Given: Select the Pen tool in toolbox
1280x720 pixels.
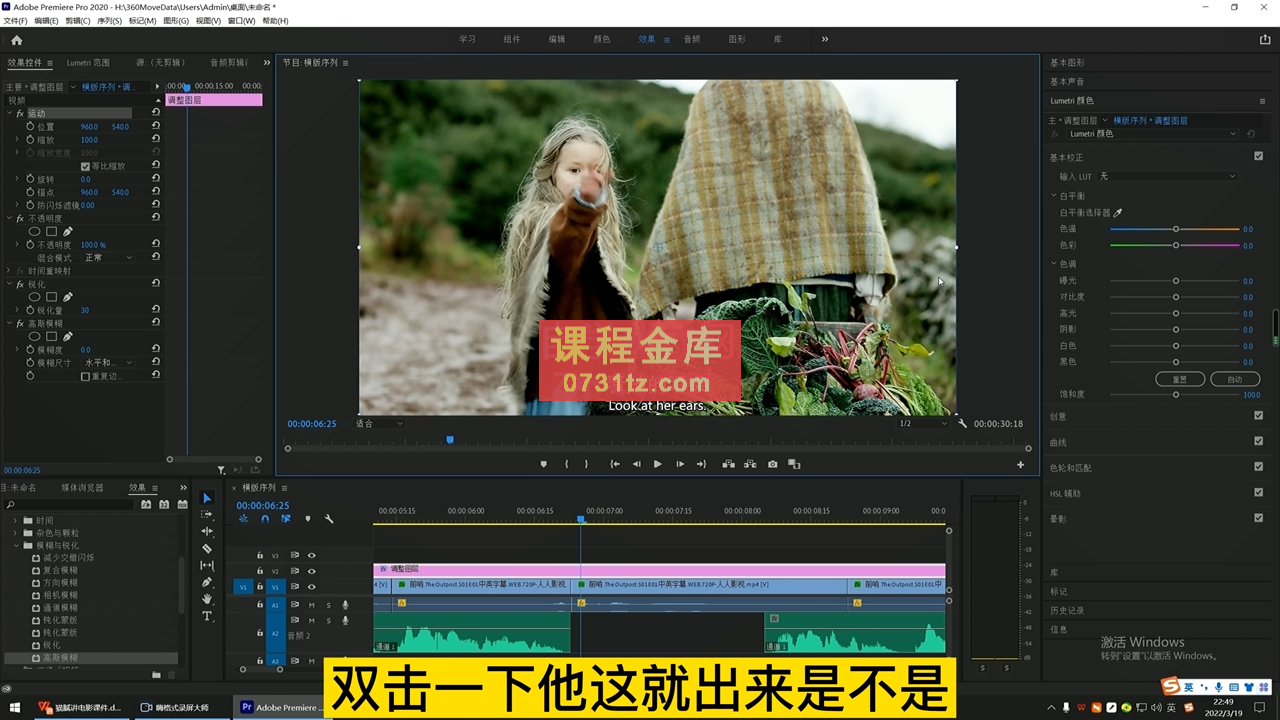Looking at the screenshot, I should 207,582.
